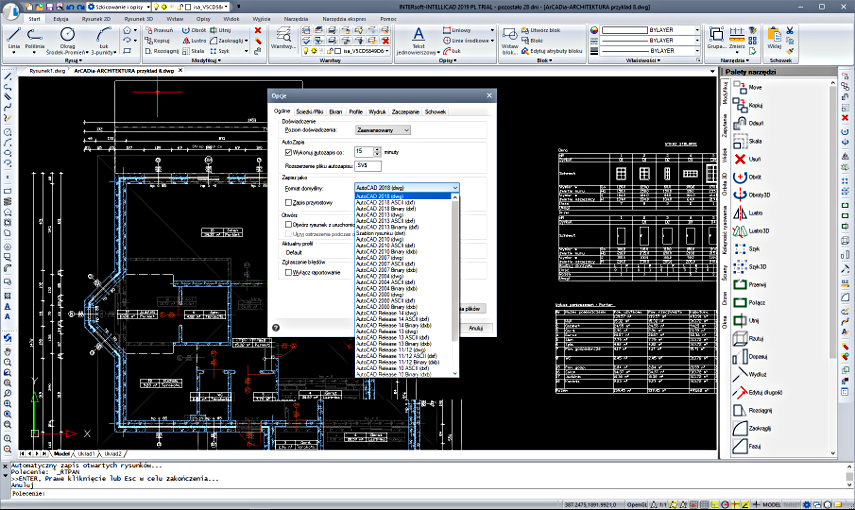Pick Fazuj chamfer in tool palette

(x=747, y=446)
